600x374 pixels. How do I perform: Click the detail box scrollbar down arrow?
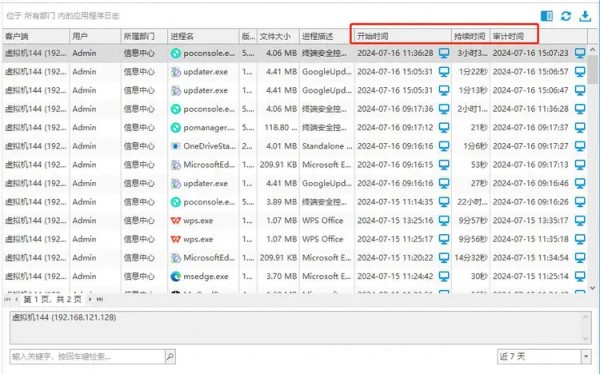click(585, 338)
